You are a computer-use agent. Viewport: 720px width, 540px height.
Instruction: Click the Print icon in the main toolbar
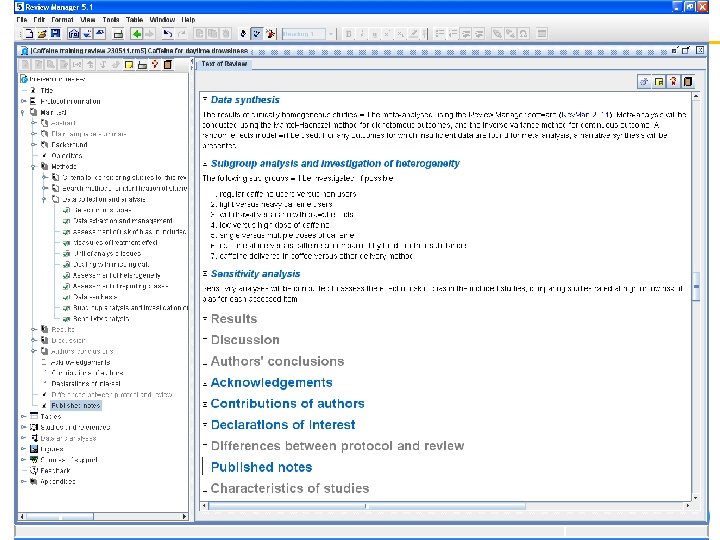click(118, 34)
